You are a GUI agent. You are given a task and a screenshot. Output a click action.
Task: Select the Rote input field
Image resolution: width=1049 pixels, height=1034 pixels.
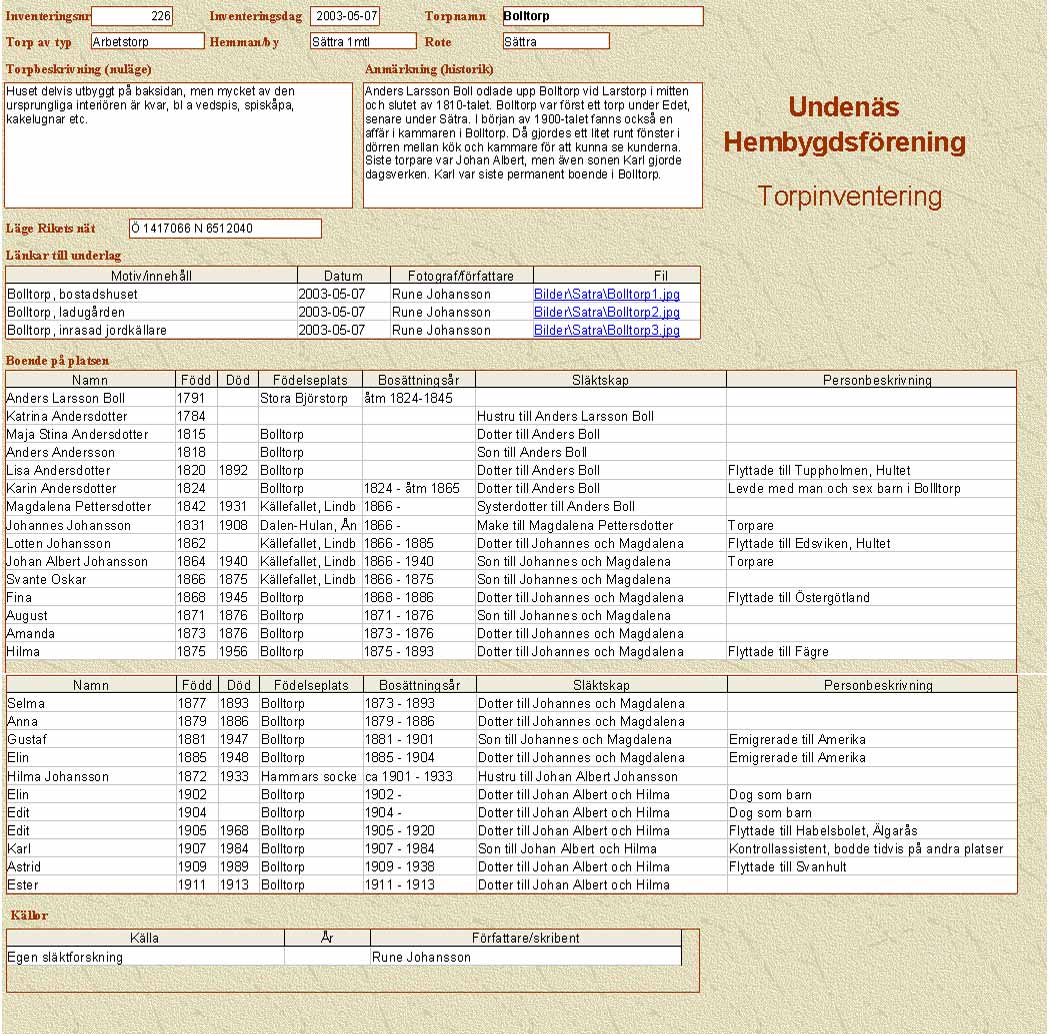(556, 42)
